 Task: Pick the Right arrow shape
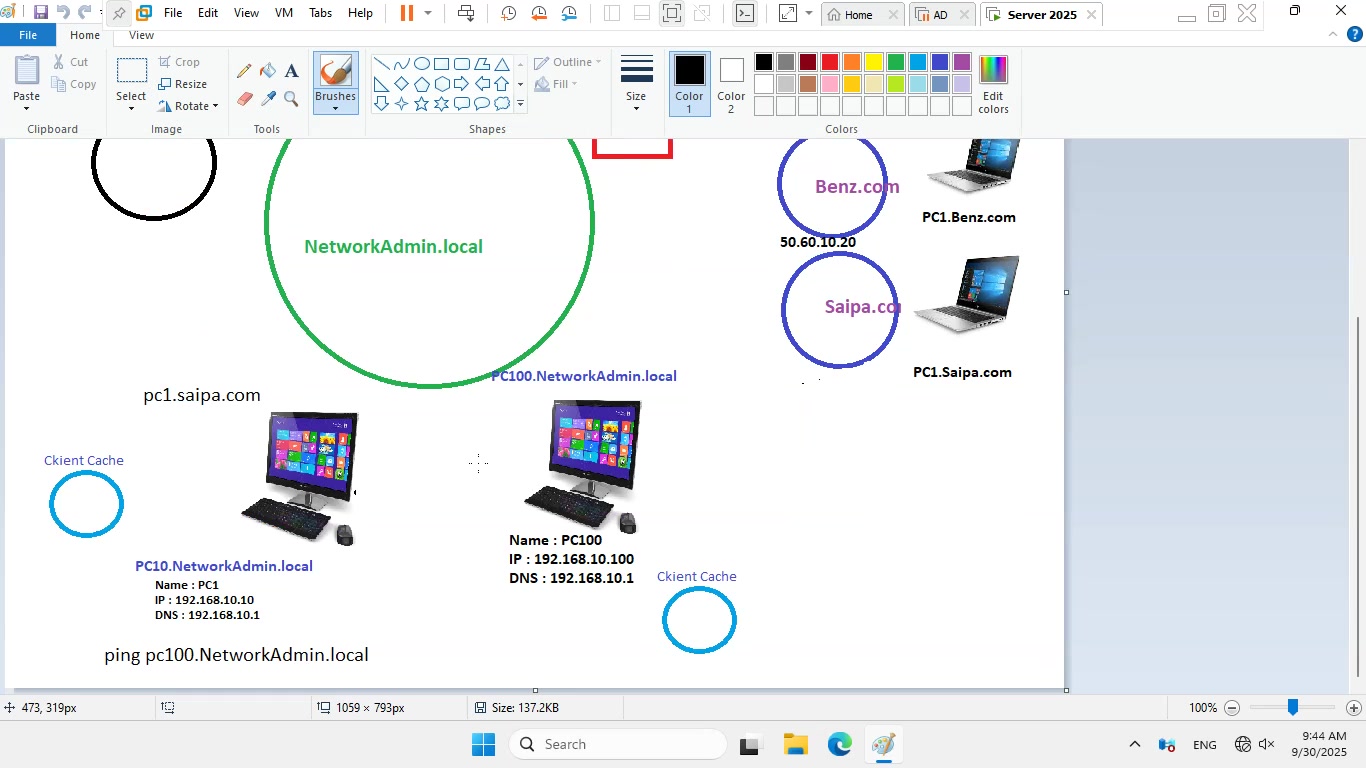[x=461, y=83]
